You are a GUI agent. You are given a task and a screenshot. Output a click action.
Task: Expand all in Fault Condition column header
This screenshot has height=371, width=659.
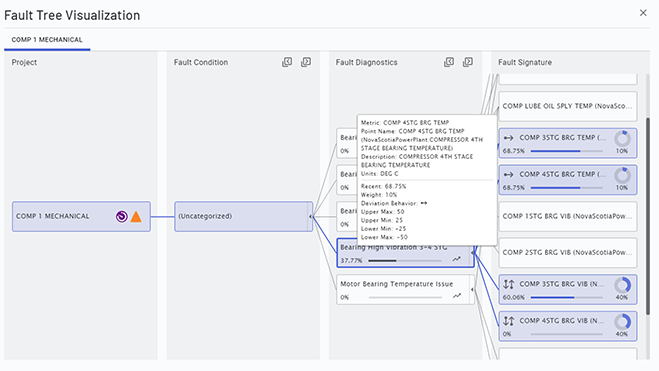coord(306,62)
